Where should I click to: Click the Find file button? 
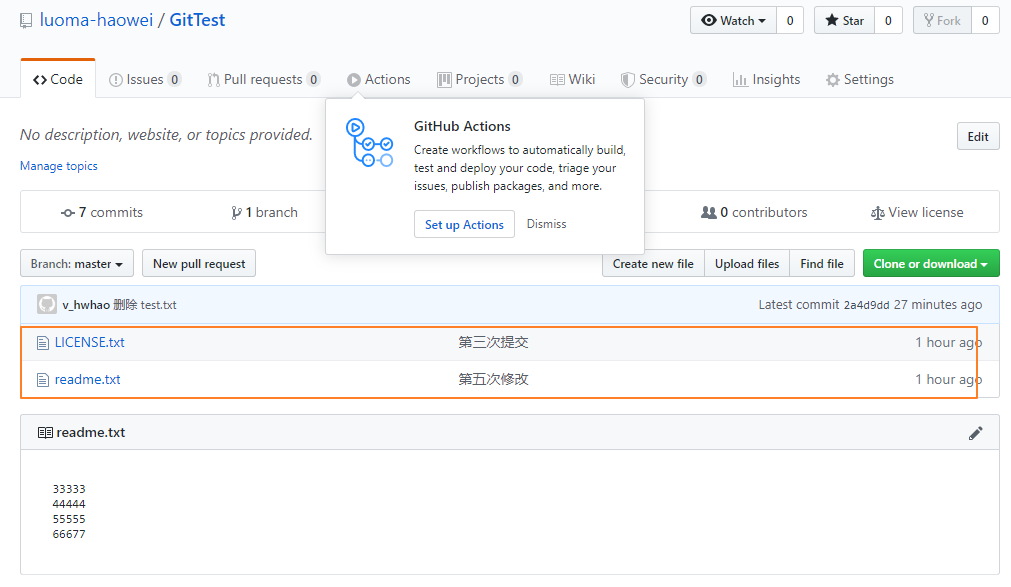[x=822, y=264]
